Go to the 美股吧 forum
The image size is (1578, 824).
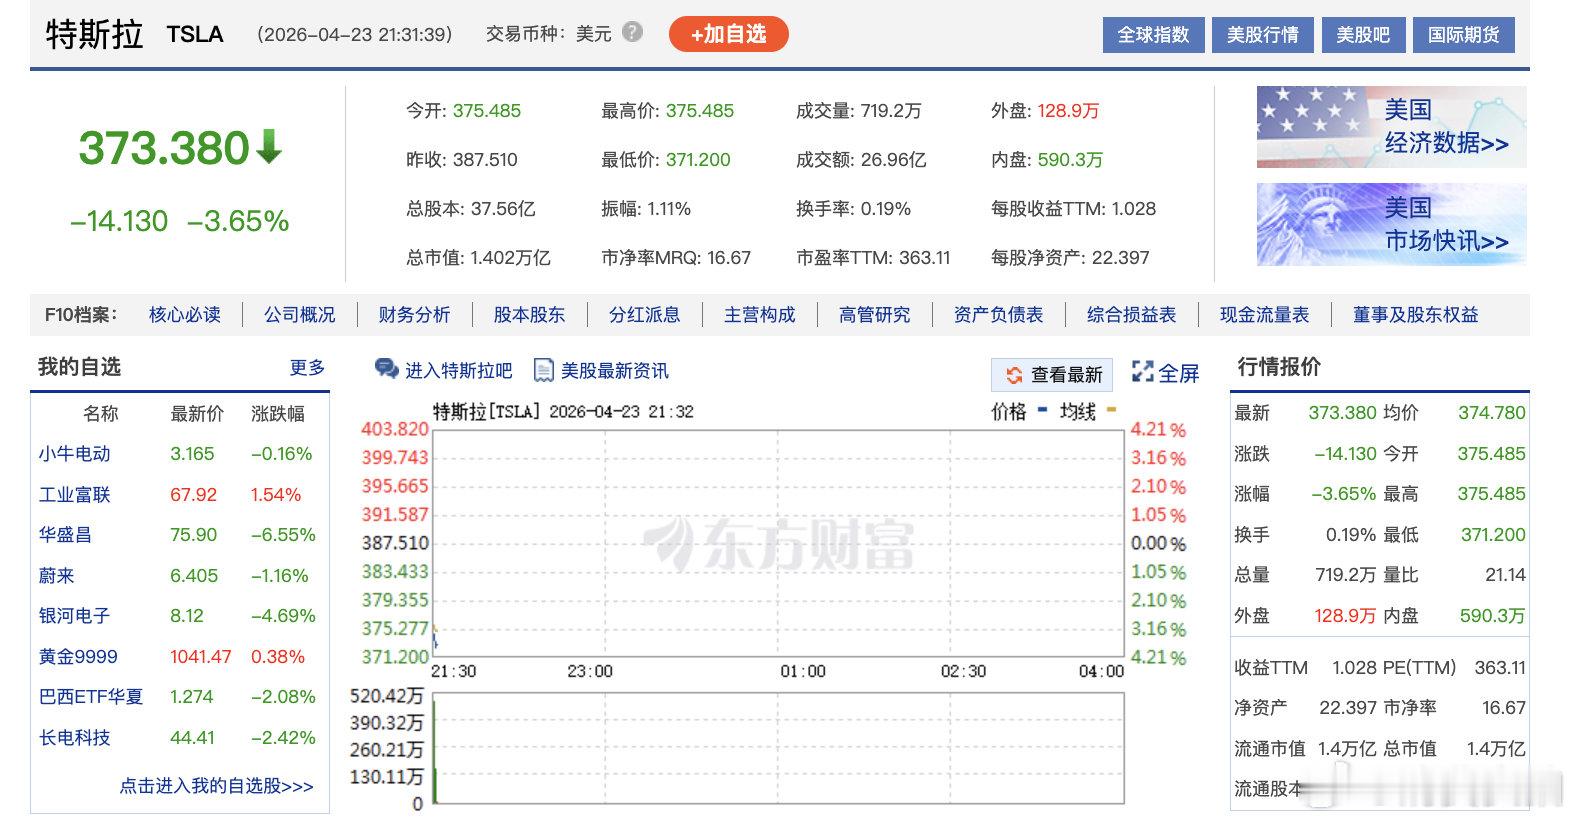[x=1363, y=35]
